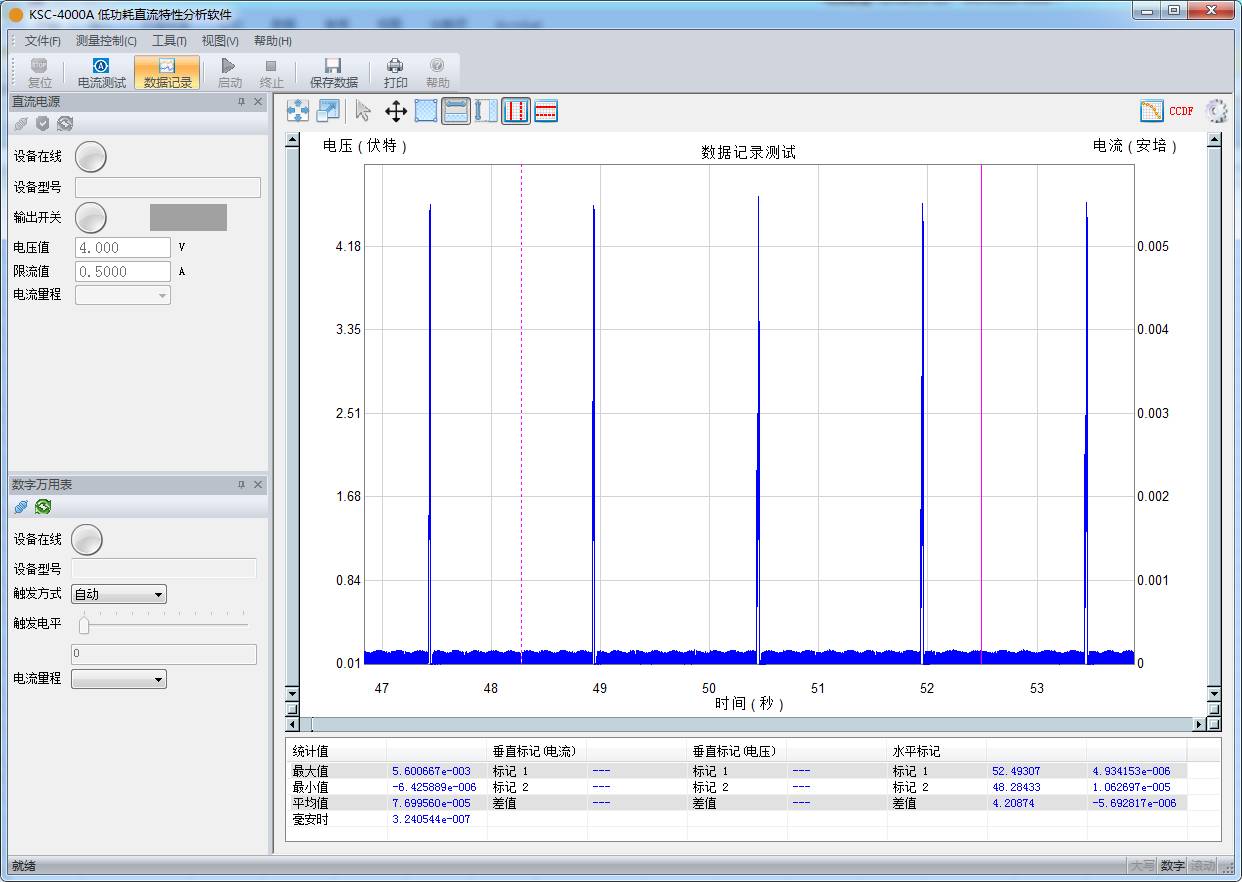Screen dimensions: 1242x882
Task: Click the 水平标记 marker 1 value 52.49307
Action: point(1016,771)
